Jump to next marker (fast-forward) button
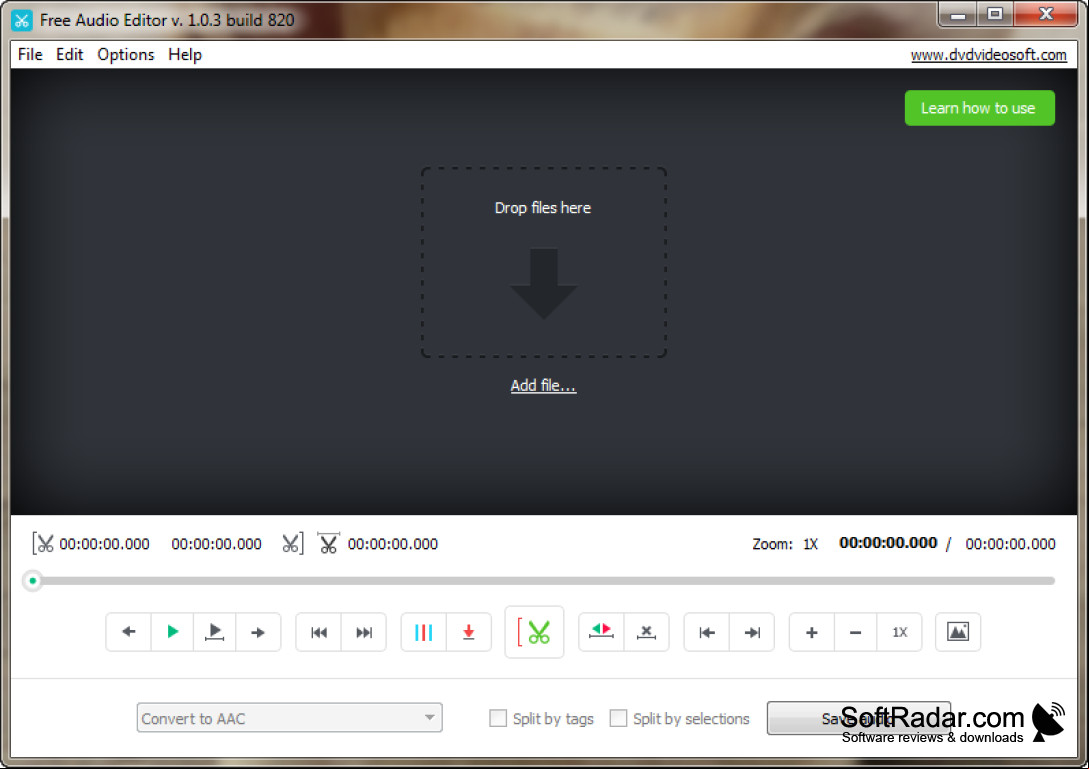This screenshot has height=769, width=1089. pyautogui.click(x=364, y=632)
